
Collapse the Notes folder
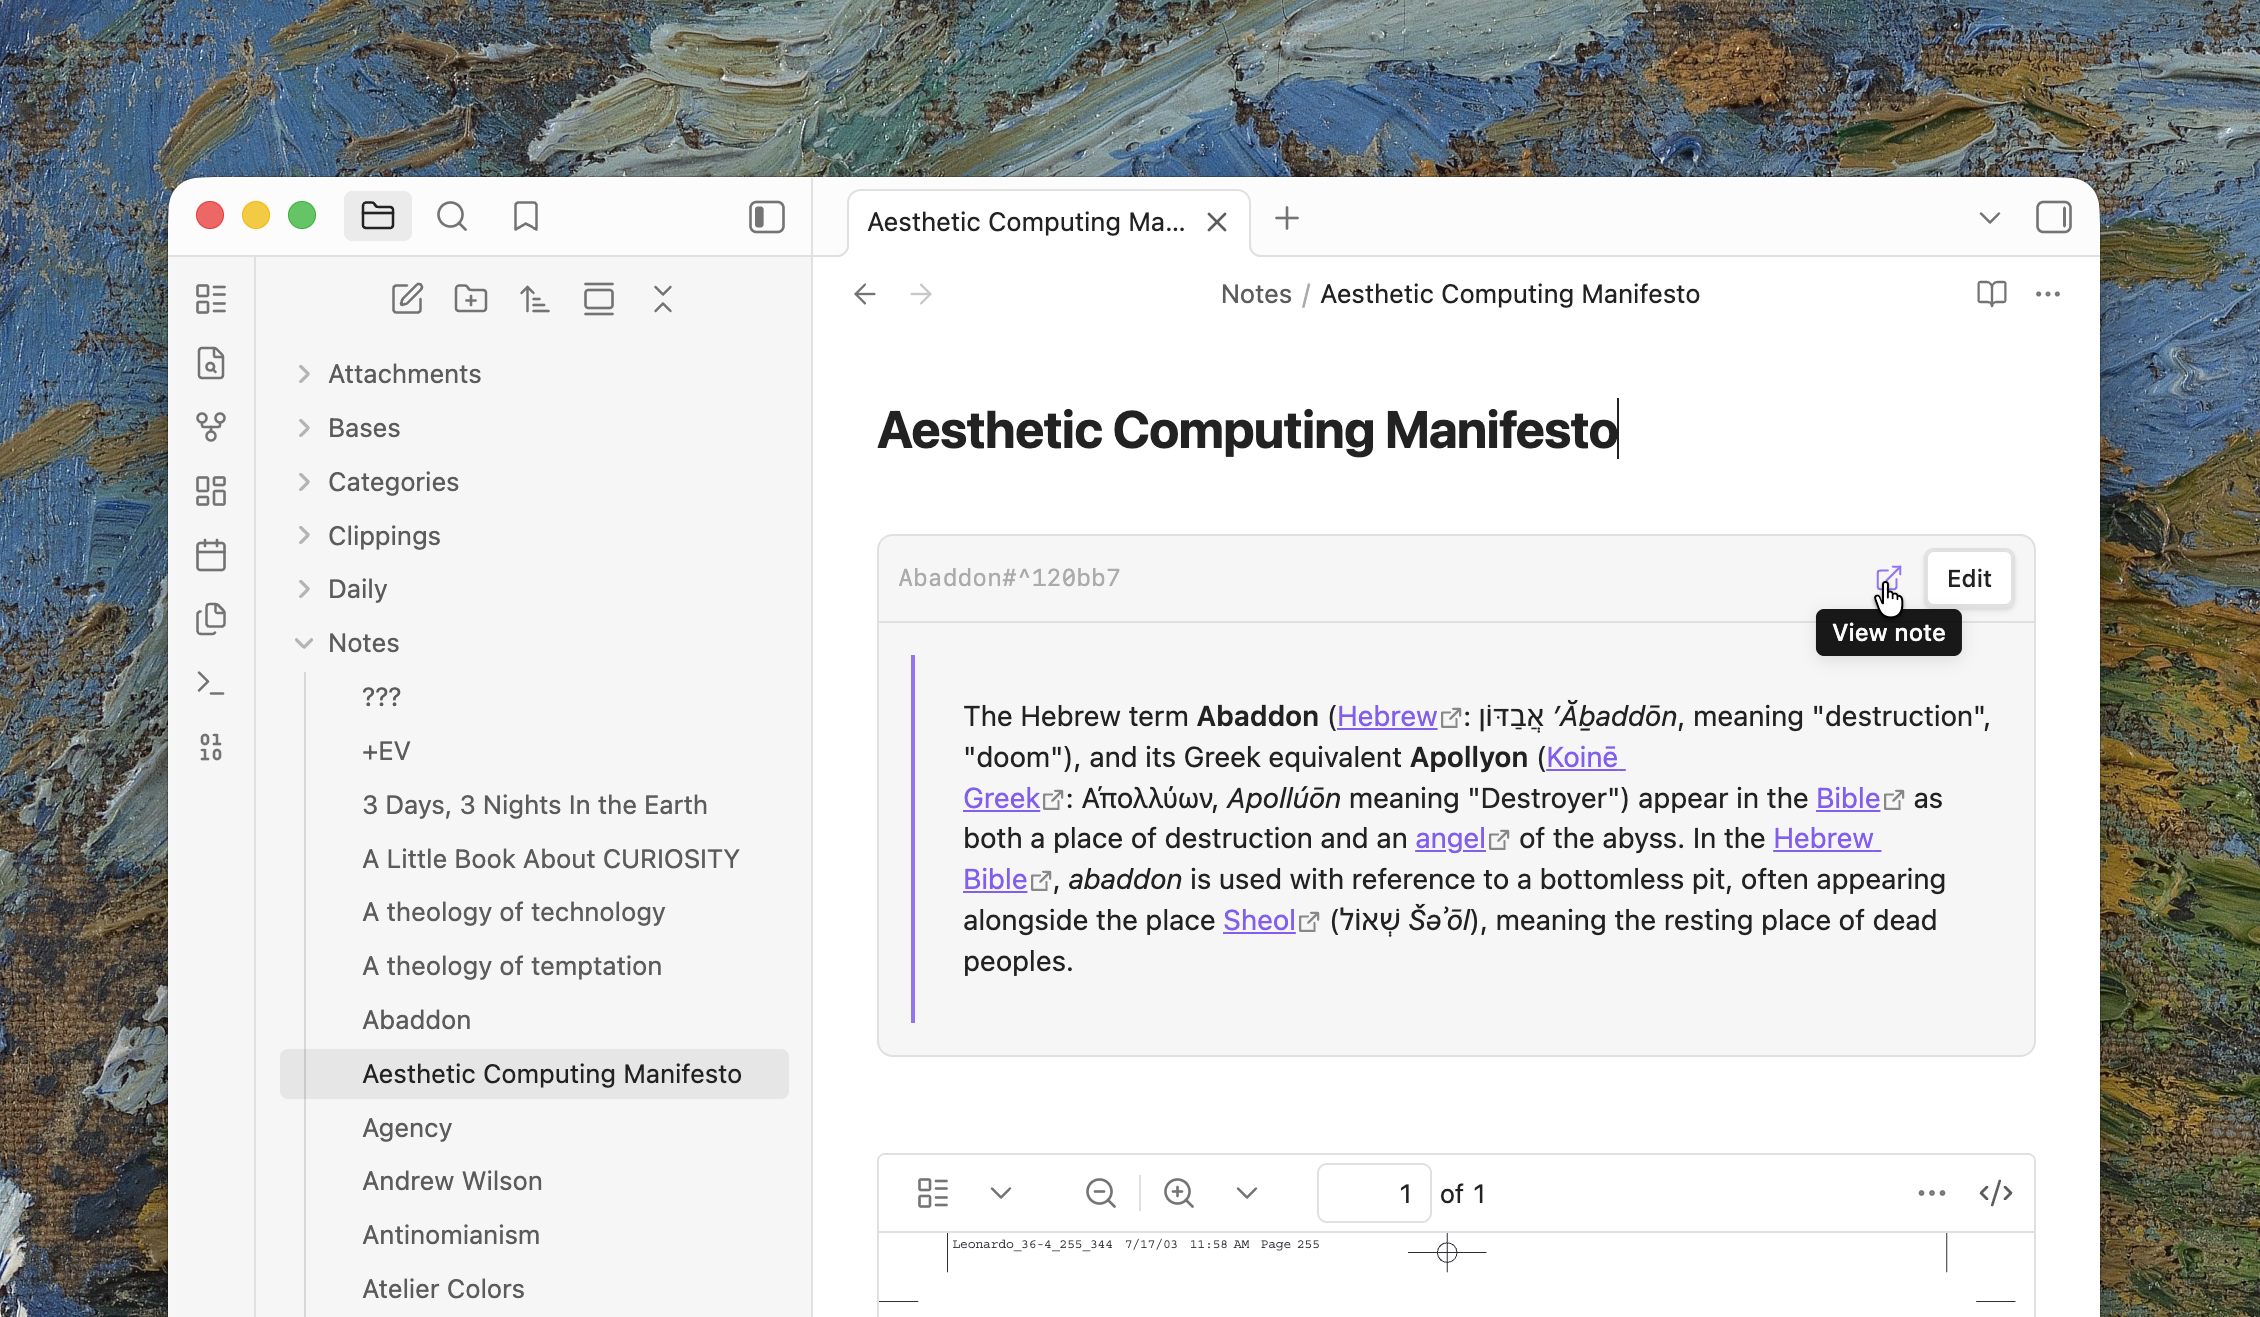pyautogui.click(x=304, y=643)
